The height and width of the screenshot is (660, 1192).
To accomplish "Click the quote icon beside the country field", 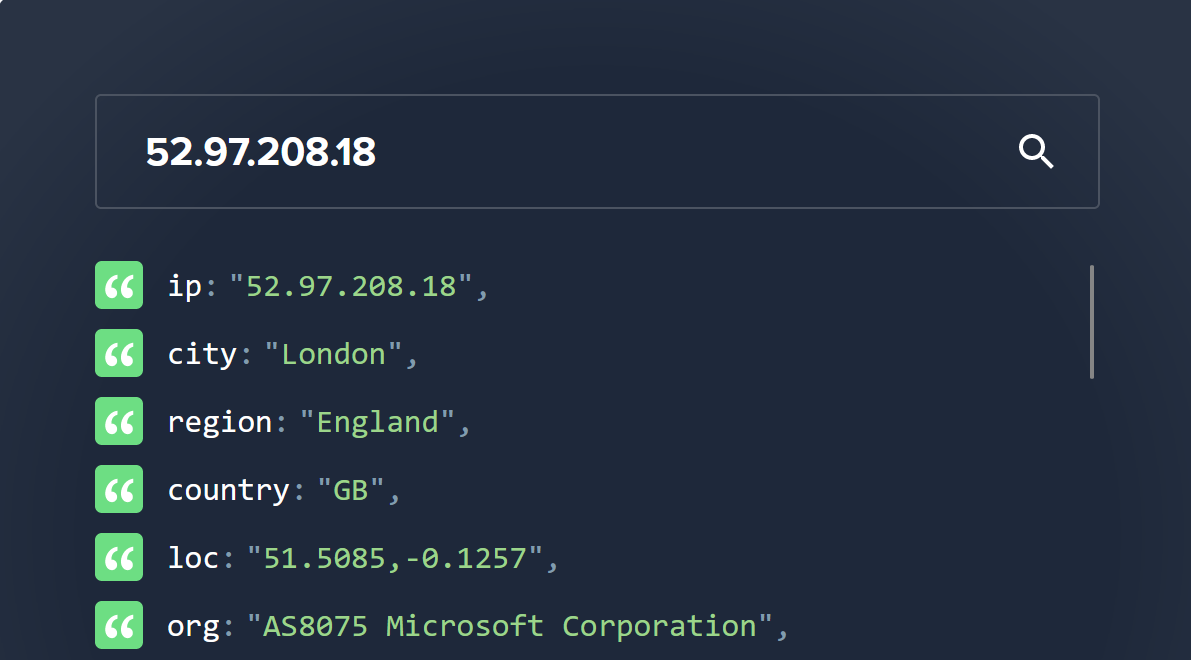I will 119,489.
